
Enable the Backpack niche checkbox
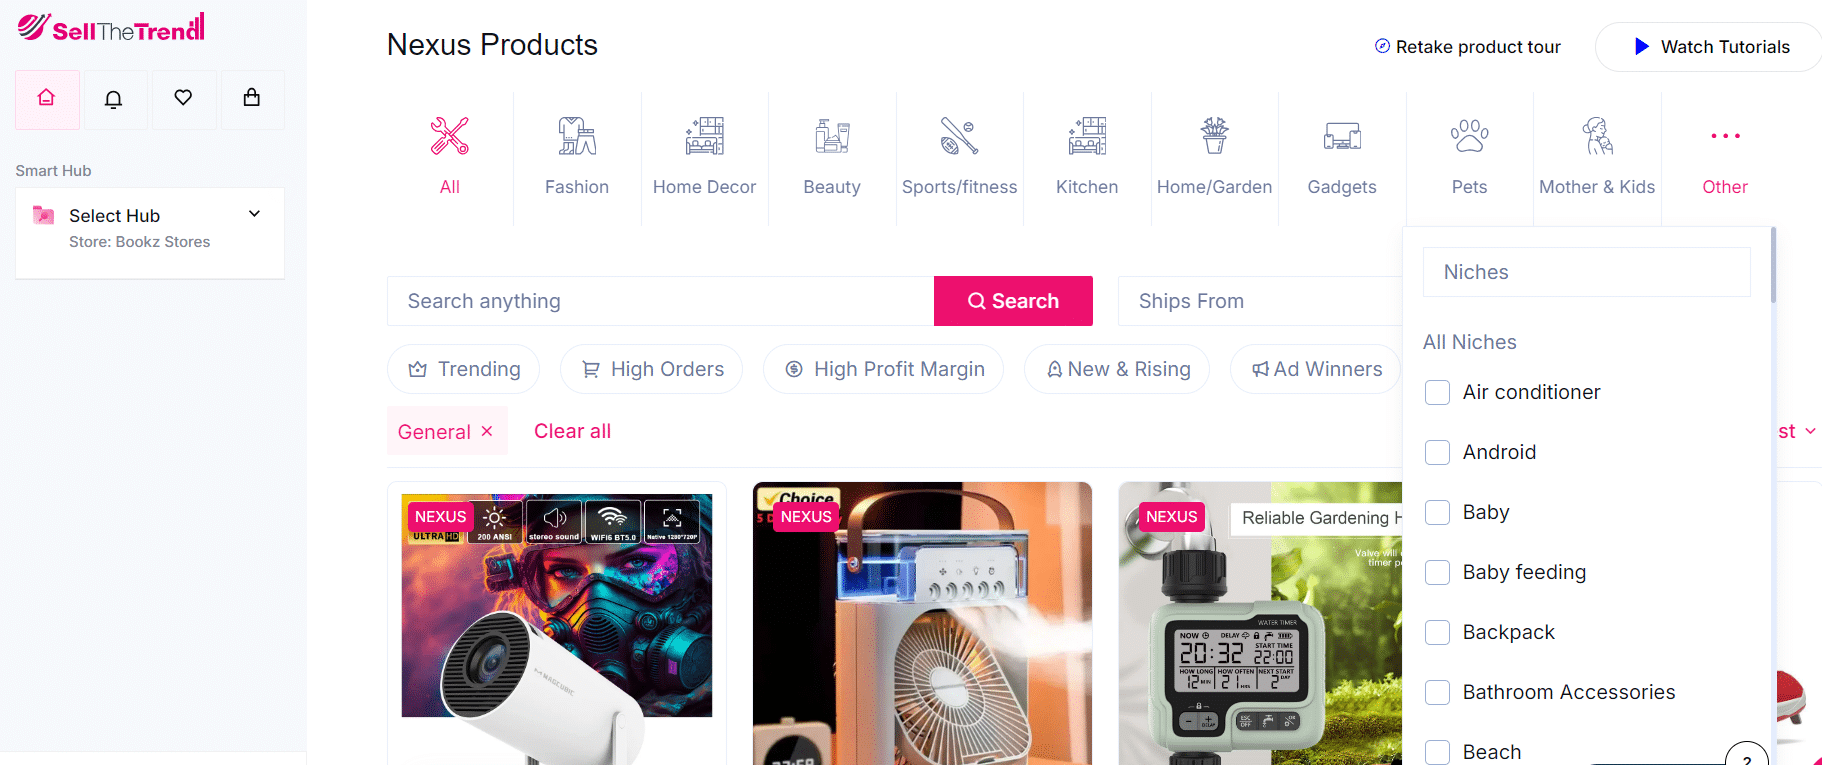(x=1437, y=633)
